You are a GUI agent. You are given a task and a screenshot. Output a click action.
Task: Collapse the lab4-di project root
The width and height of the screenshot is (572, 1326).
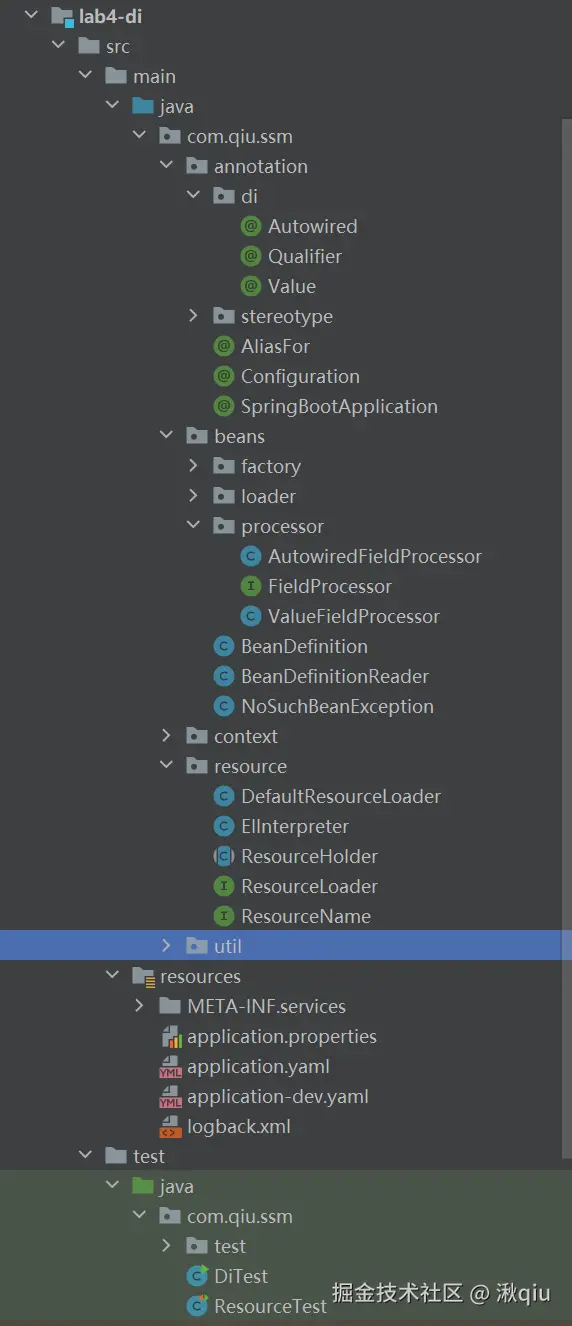(x=31, y=16)
